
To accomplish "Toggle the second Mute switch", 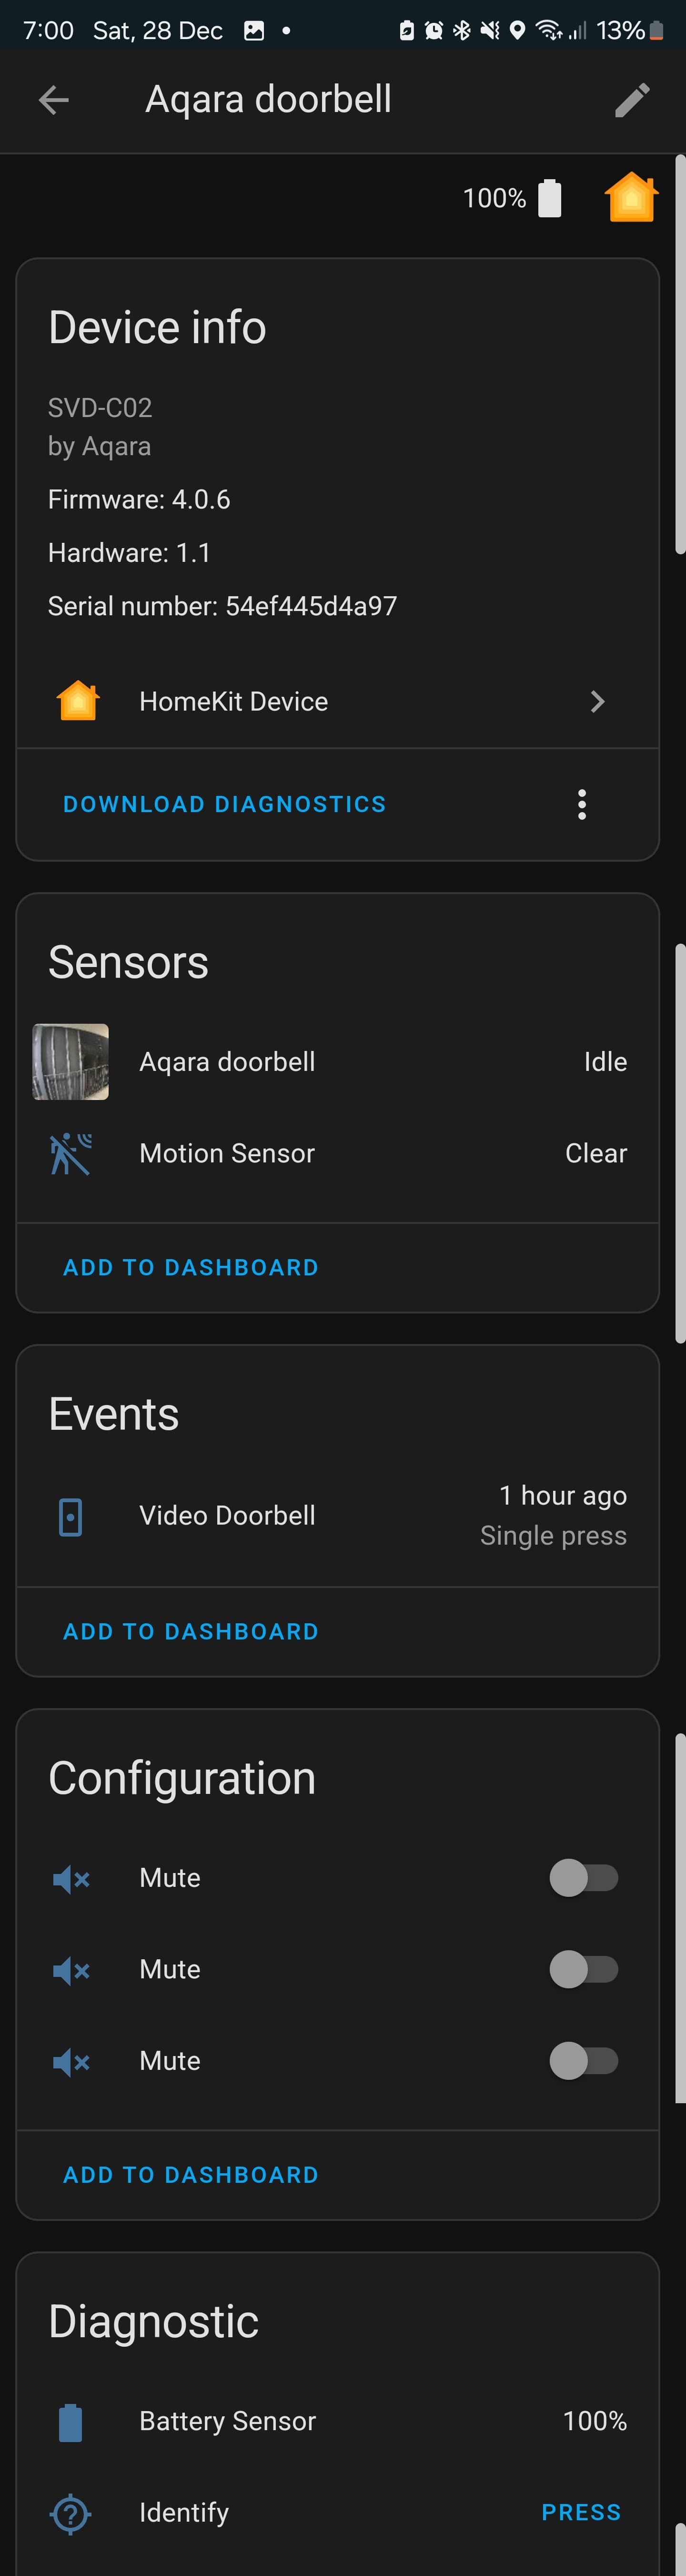I will tap(584, 1969).
